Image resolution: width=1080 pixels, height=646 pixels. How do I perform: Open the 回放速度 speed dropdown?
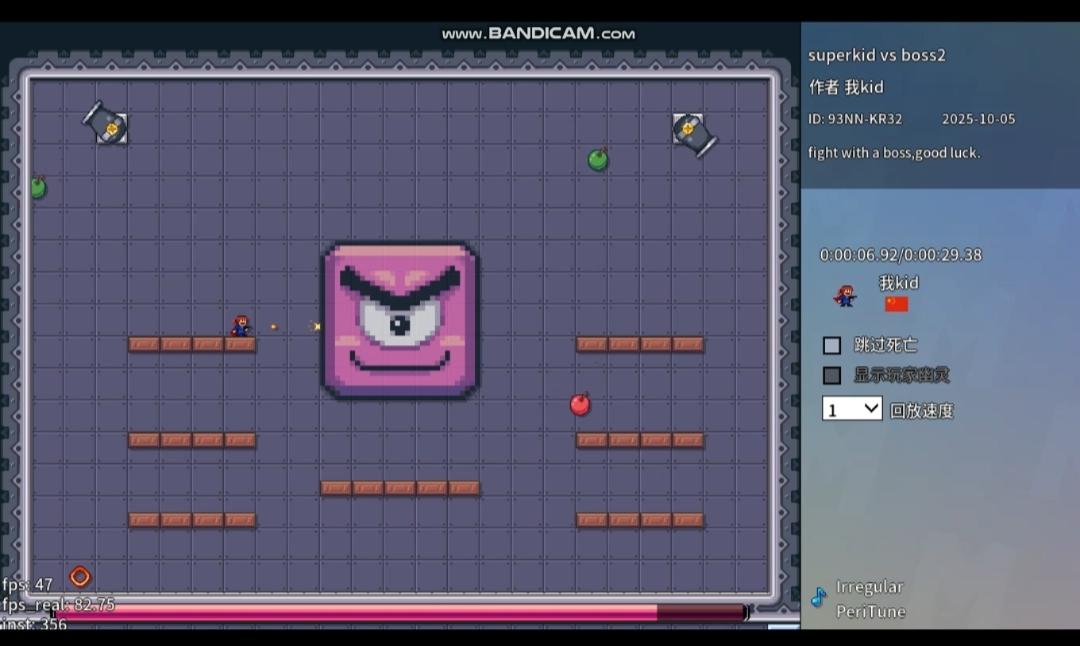click(x=852, y=409)
